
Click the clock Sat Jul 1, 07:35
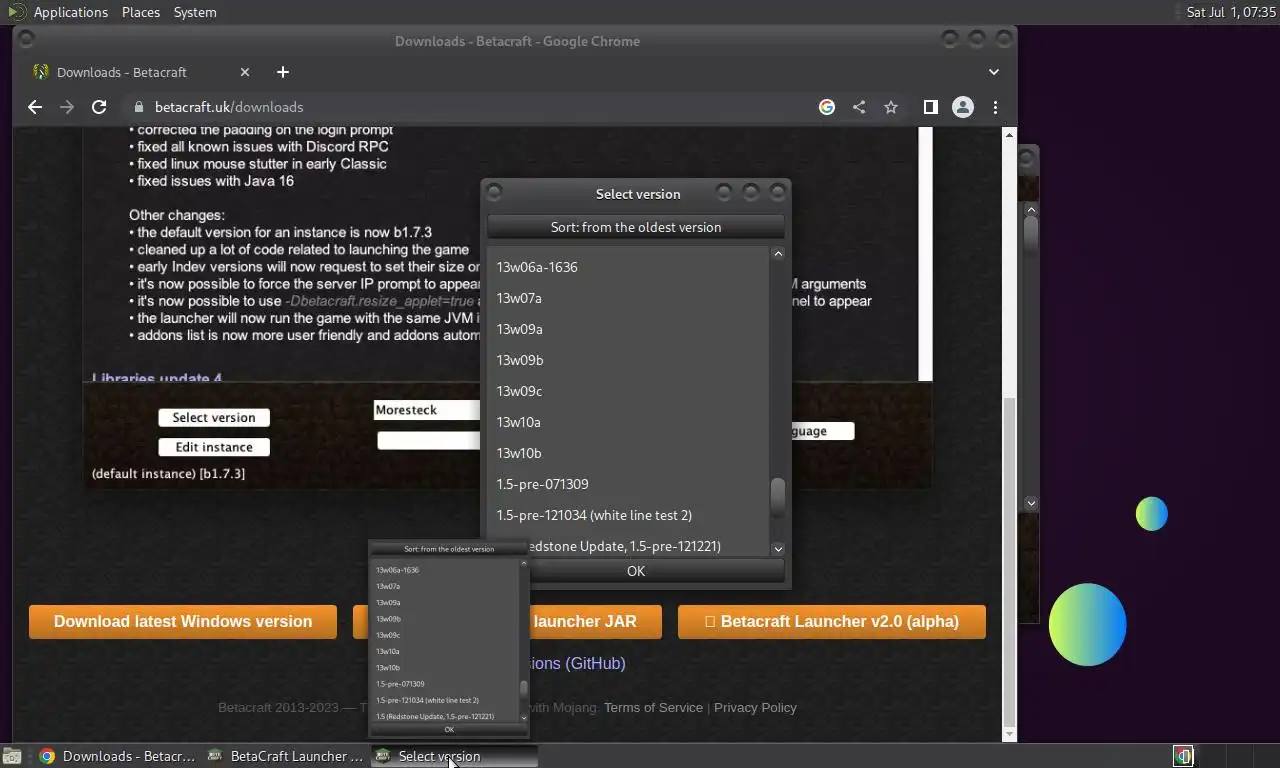(x=1231, y=12)
